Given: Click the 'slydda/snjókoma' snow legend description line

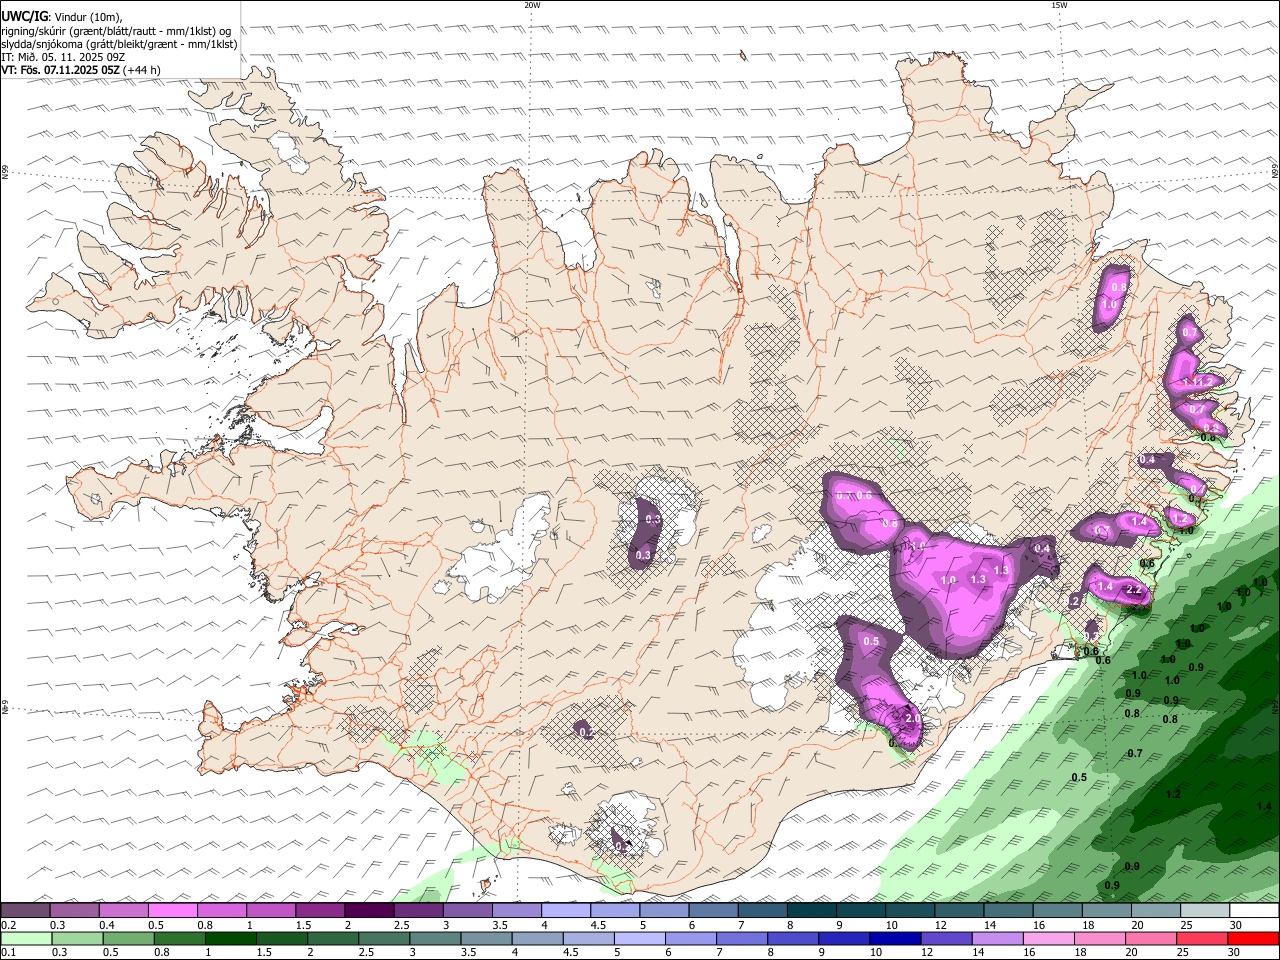Looking at the screenshot, I should click(119, 44).
